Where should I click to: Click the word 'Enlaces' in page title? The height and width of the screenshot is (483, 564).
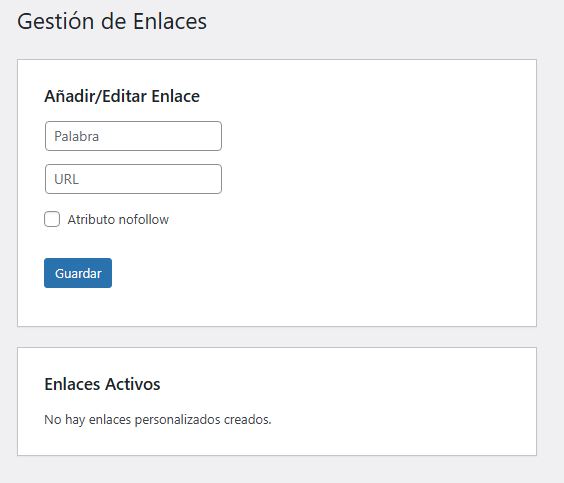pos(170,21)
